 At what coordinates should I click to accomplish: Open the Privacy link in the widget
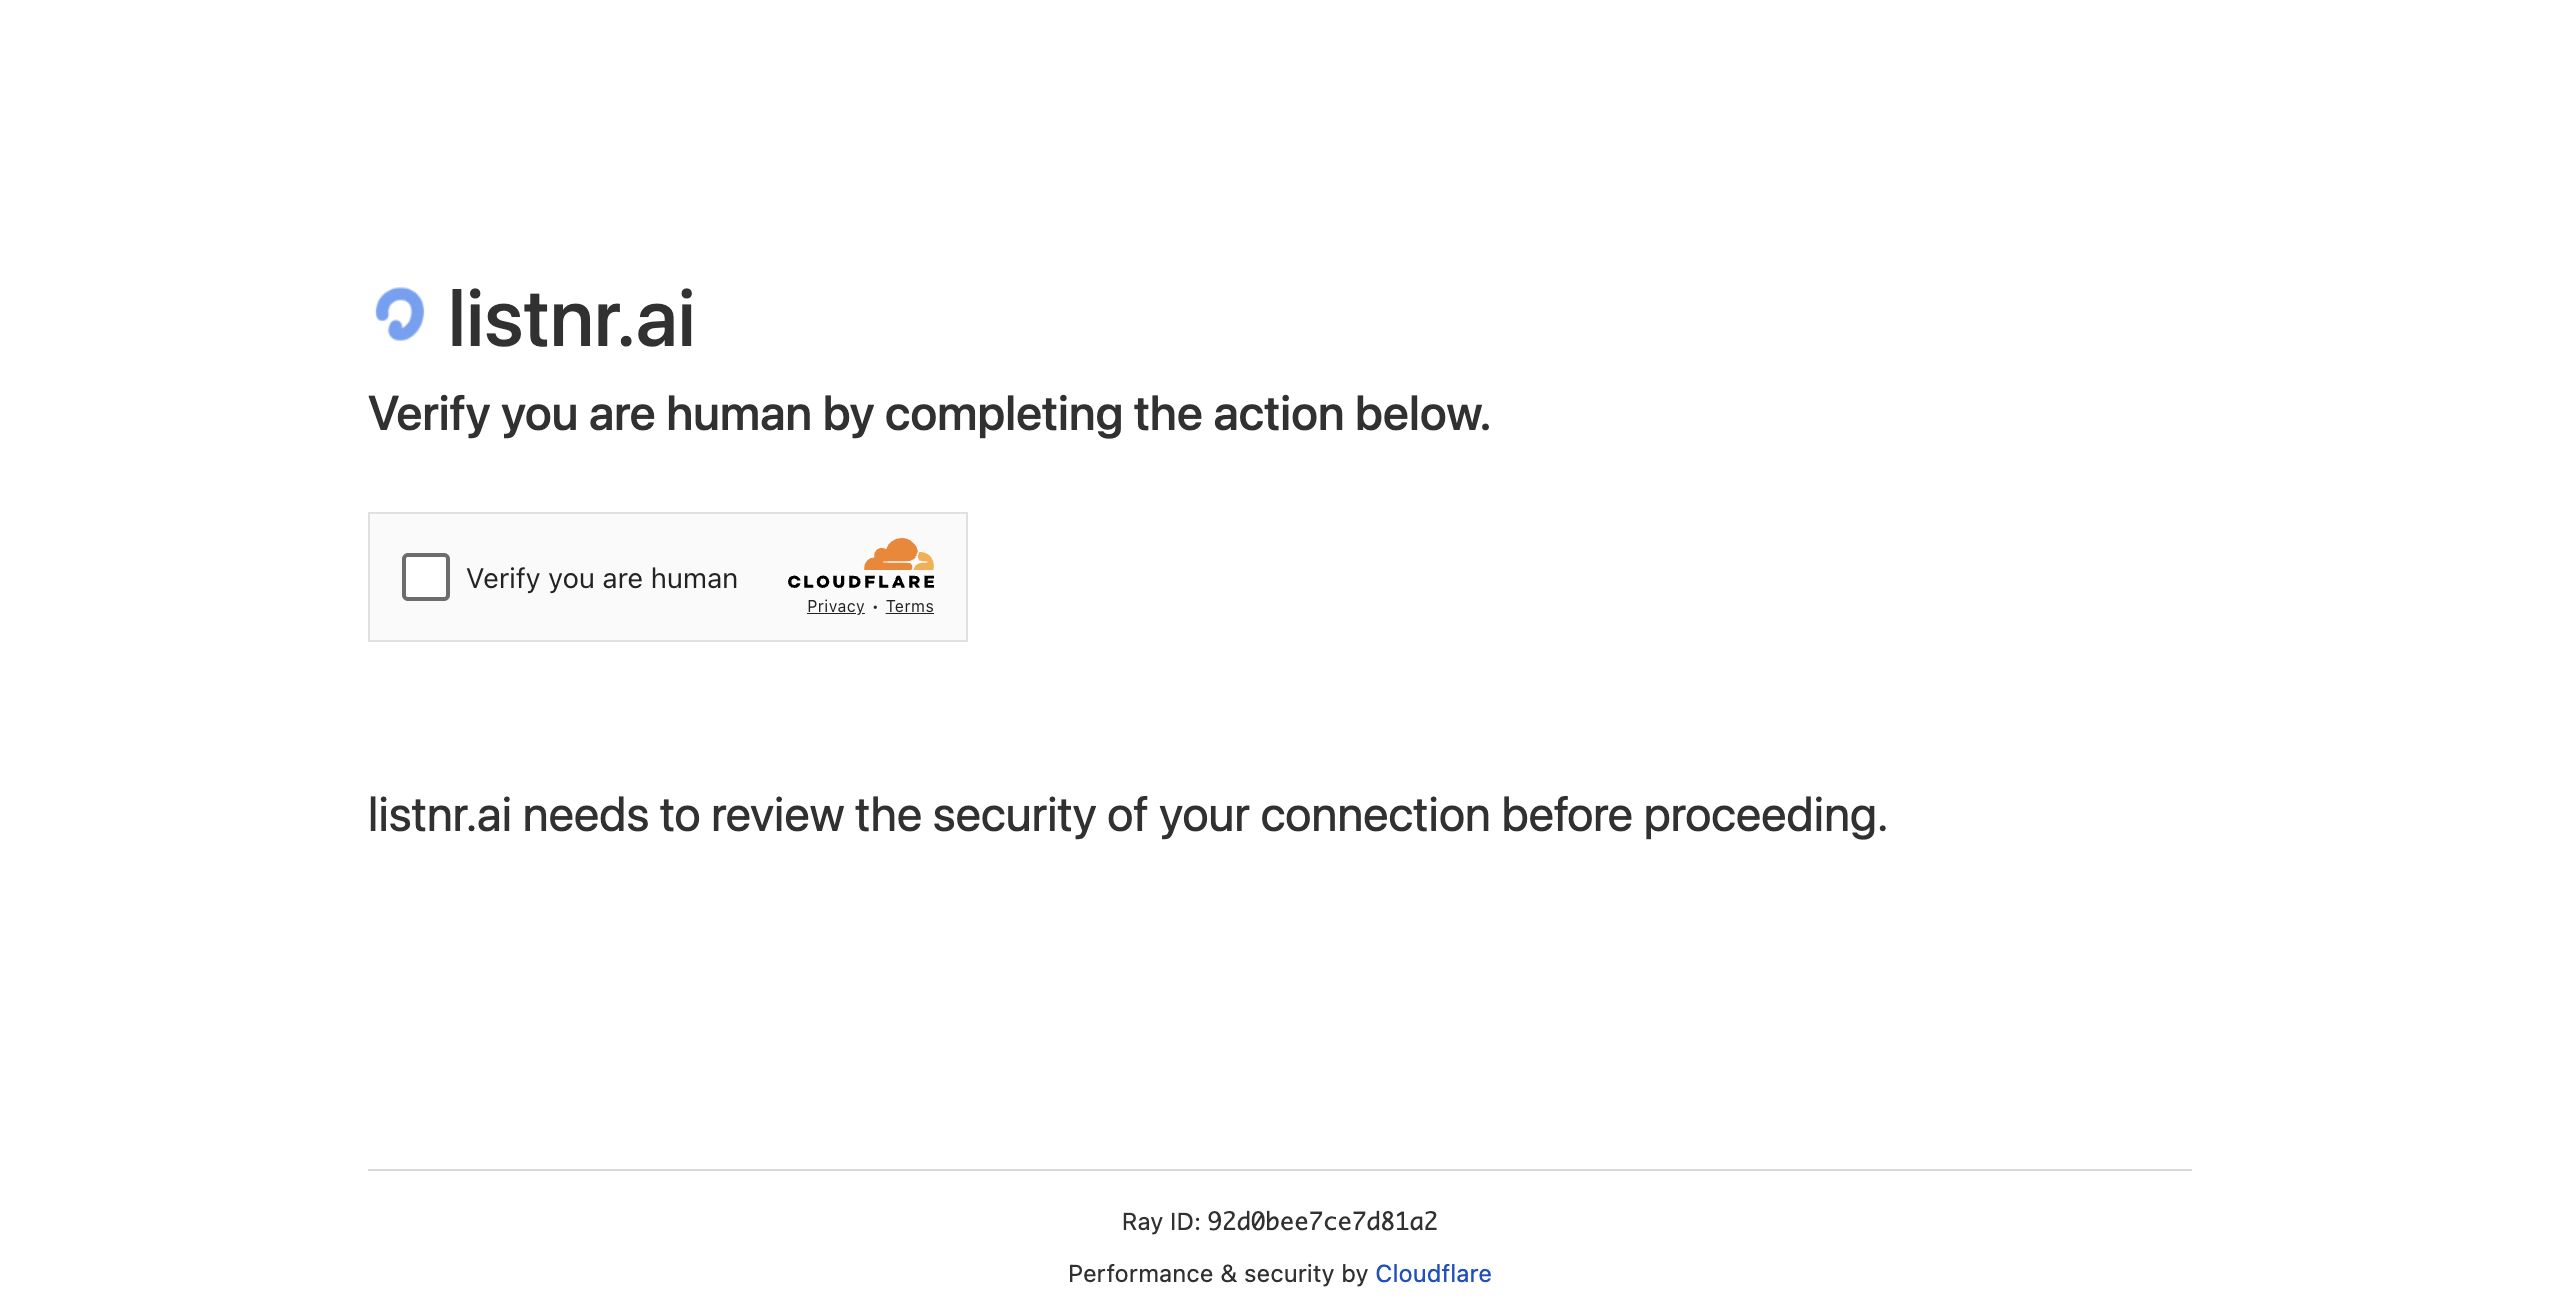[x=835, y=606]
